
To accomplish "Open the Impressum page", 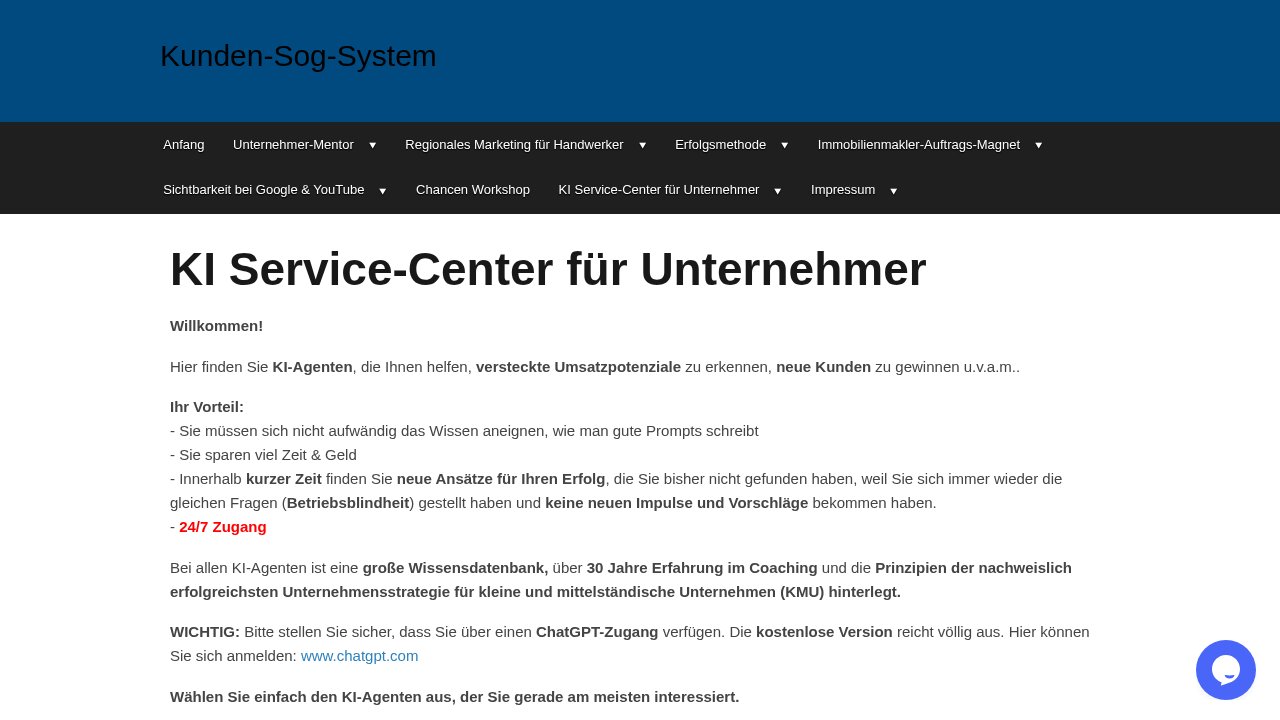I will click(843, 190).
